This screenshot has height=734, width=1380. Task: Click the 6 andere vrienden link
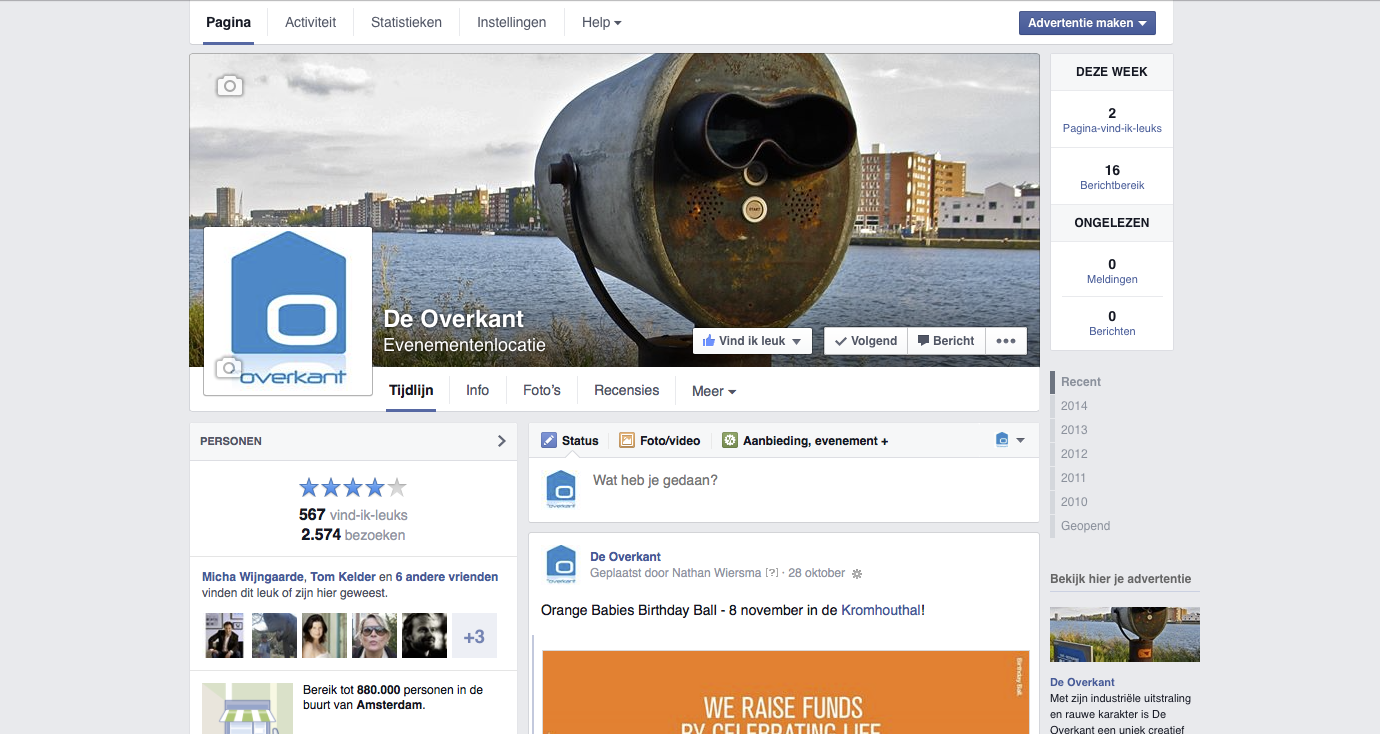pyautogui.click(x=447, y=577)
